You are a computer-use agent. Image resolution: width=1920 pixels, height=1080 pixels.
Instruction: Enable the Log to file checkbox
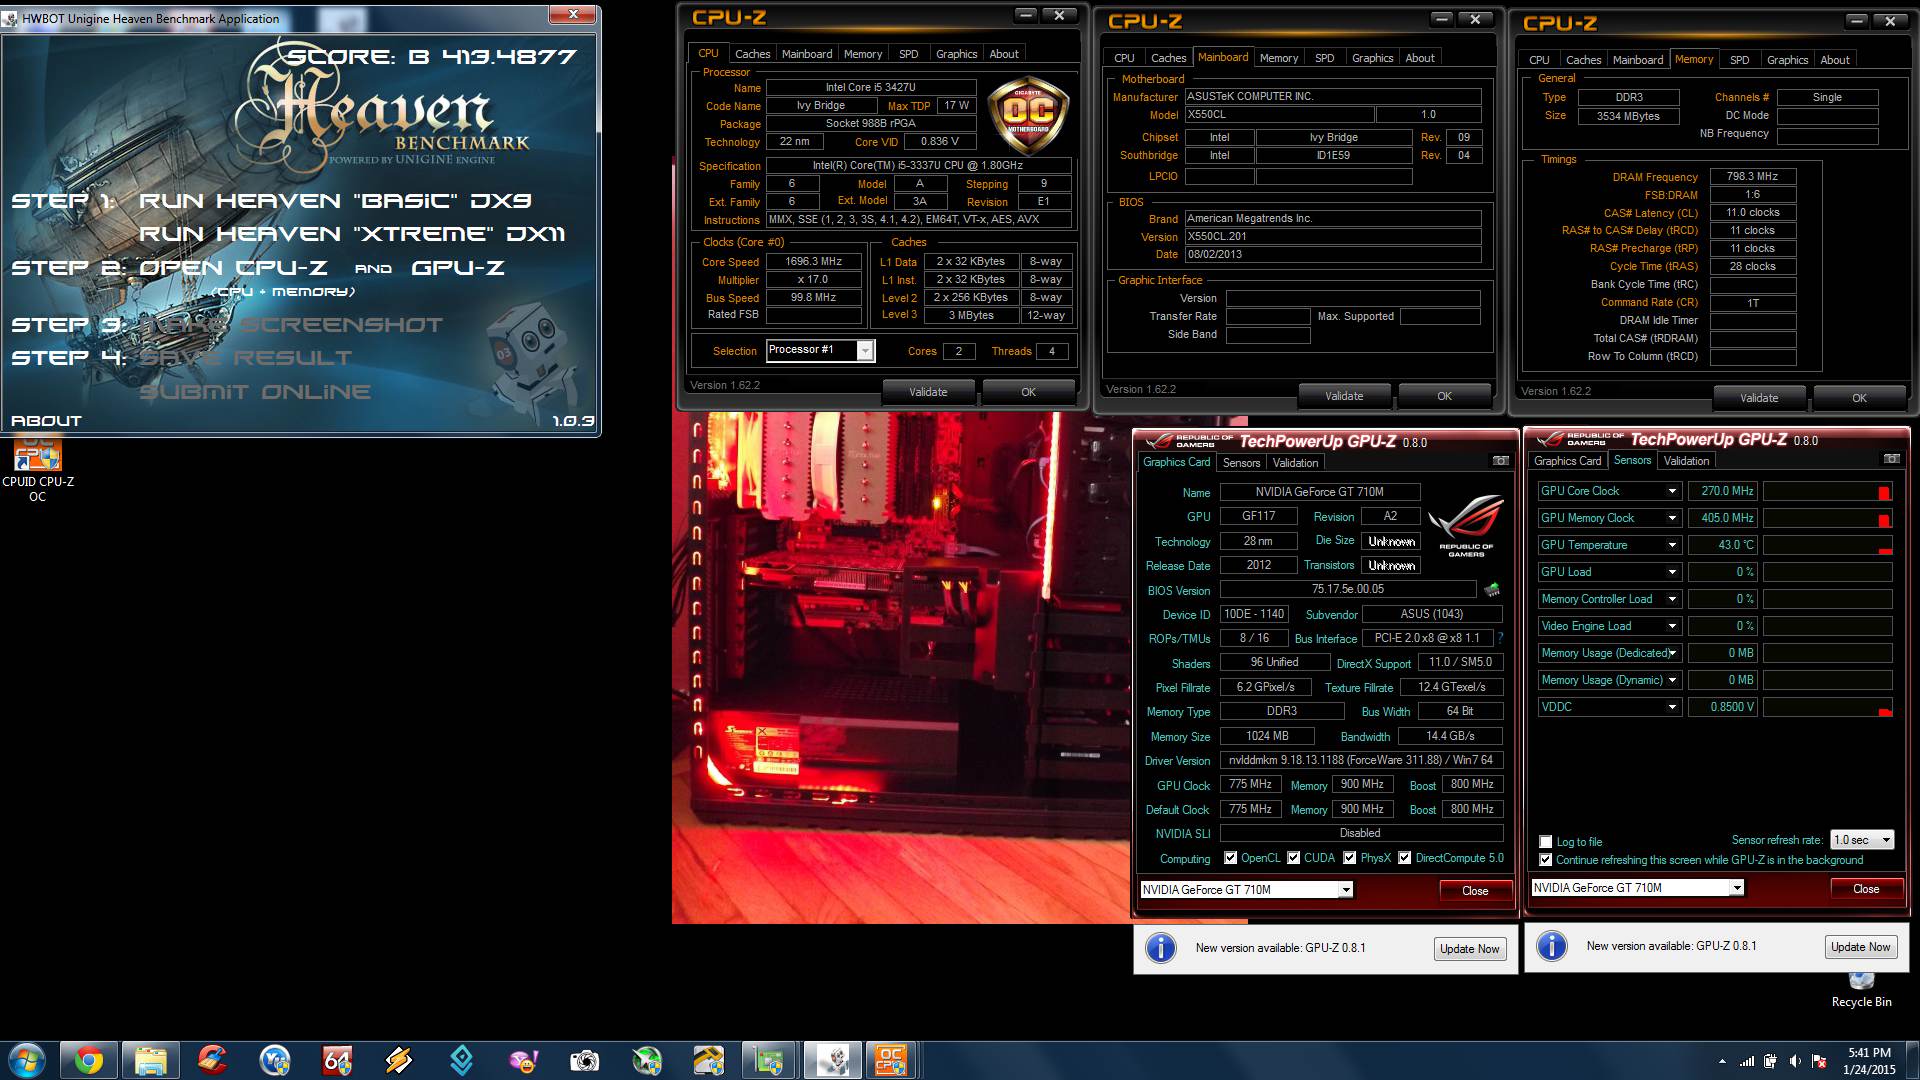(x=1546, y=842)
